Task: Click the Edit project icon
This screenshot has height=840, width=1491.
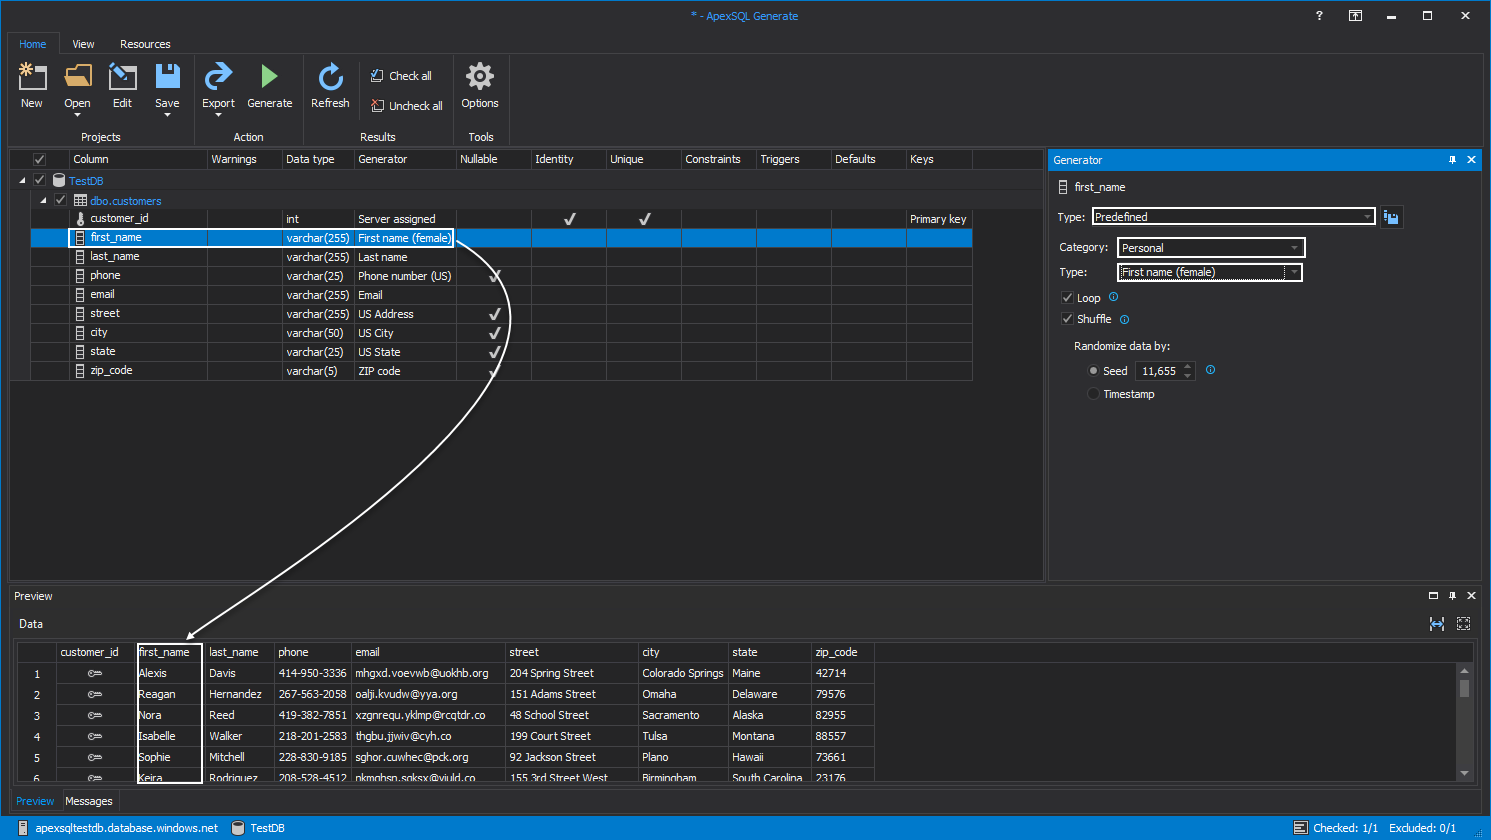Action: (x=122, y=76)
